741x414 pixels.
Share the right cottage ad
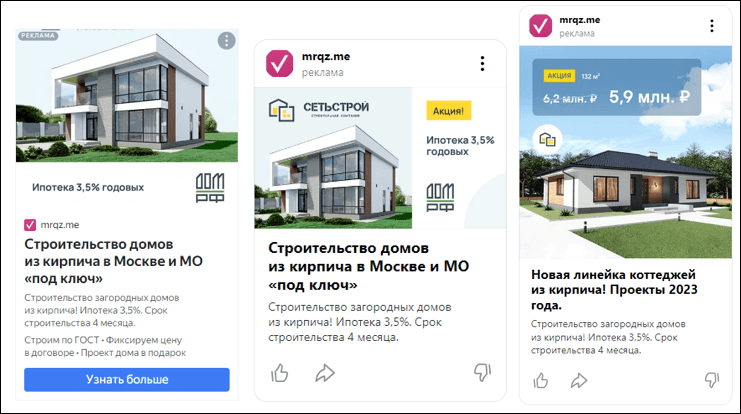pyautogui.click(x=578, y=380)
